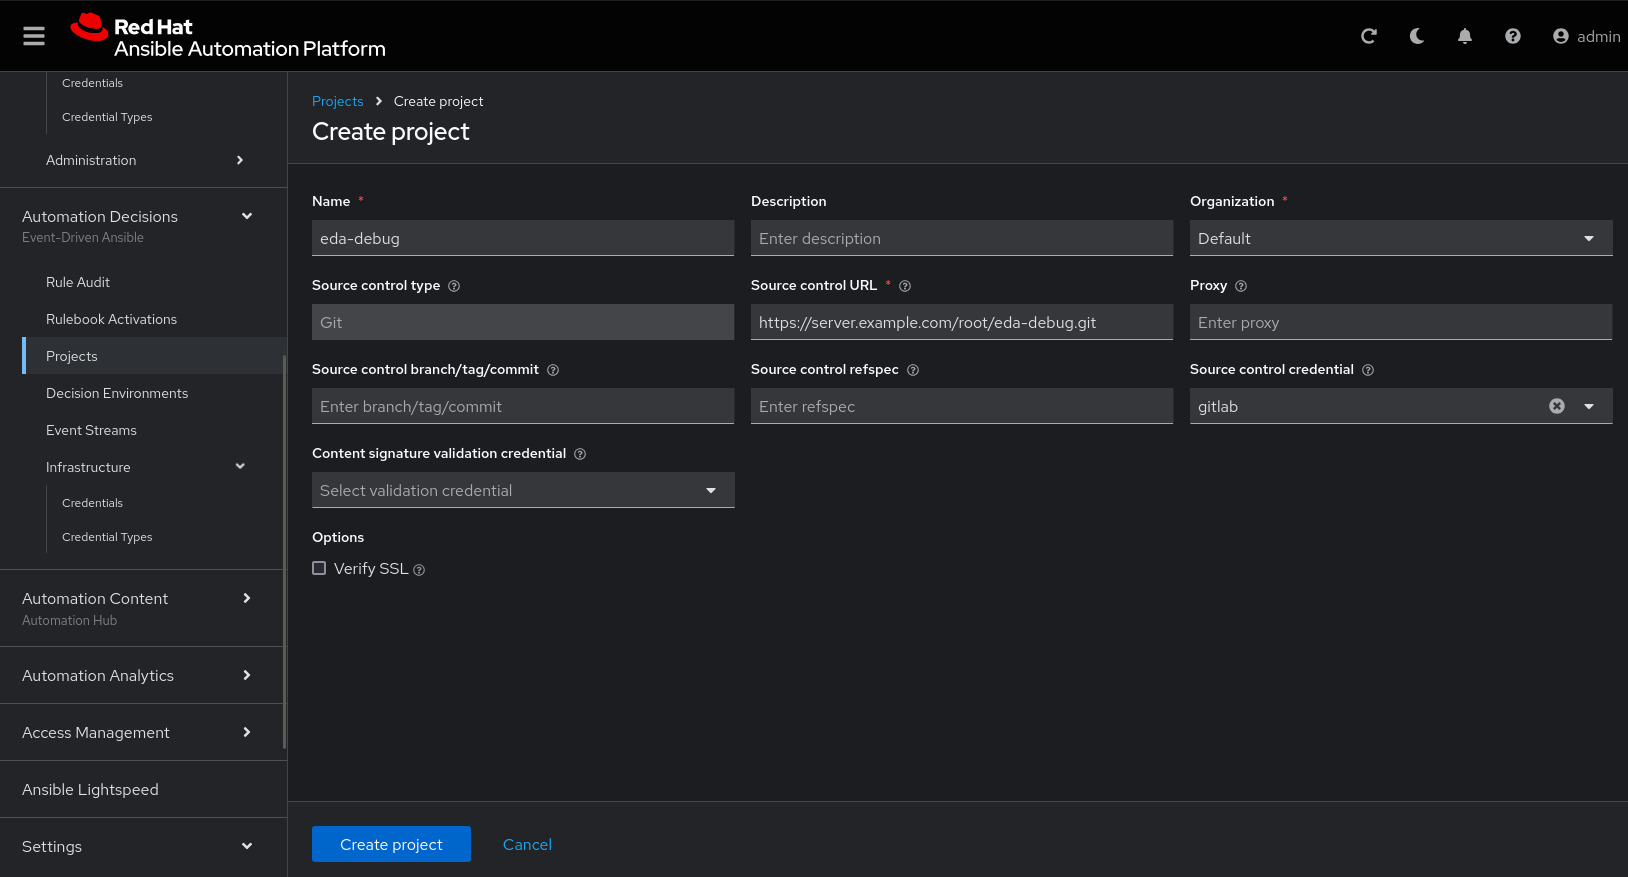Collapse the Automation Decisions section
This screenshot has height=877, width=1628.
144,225
